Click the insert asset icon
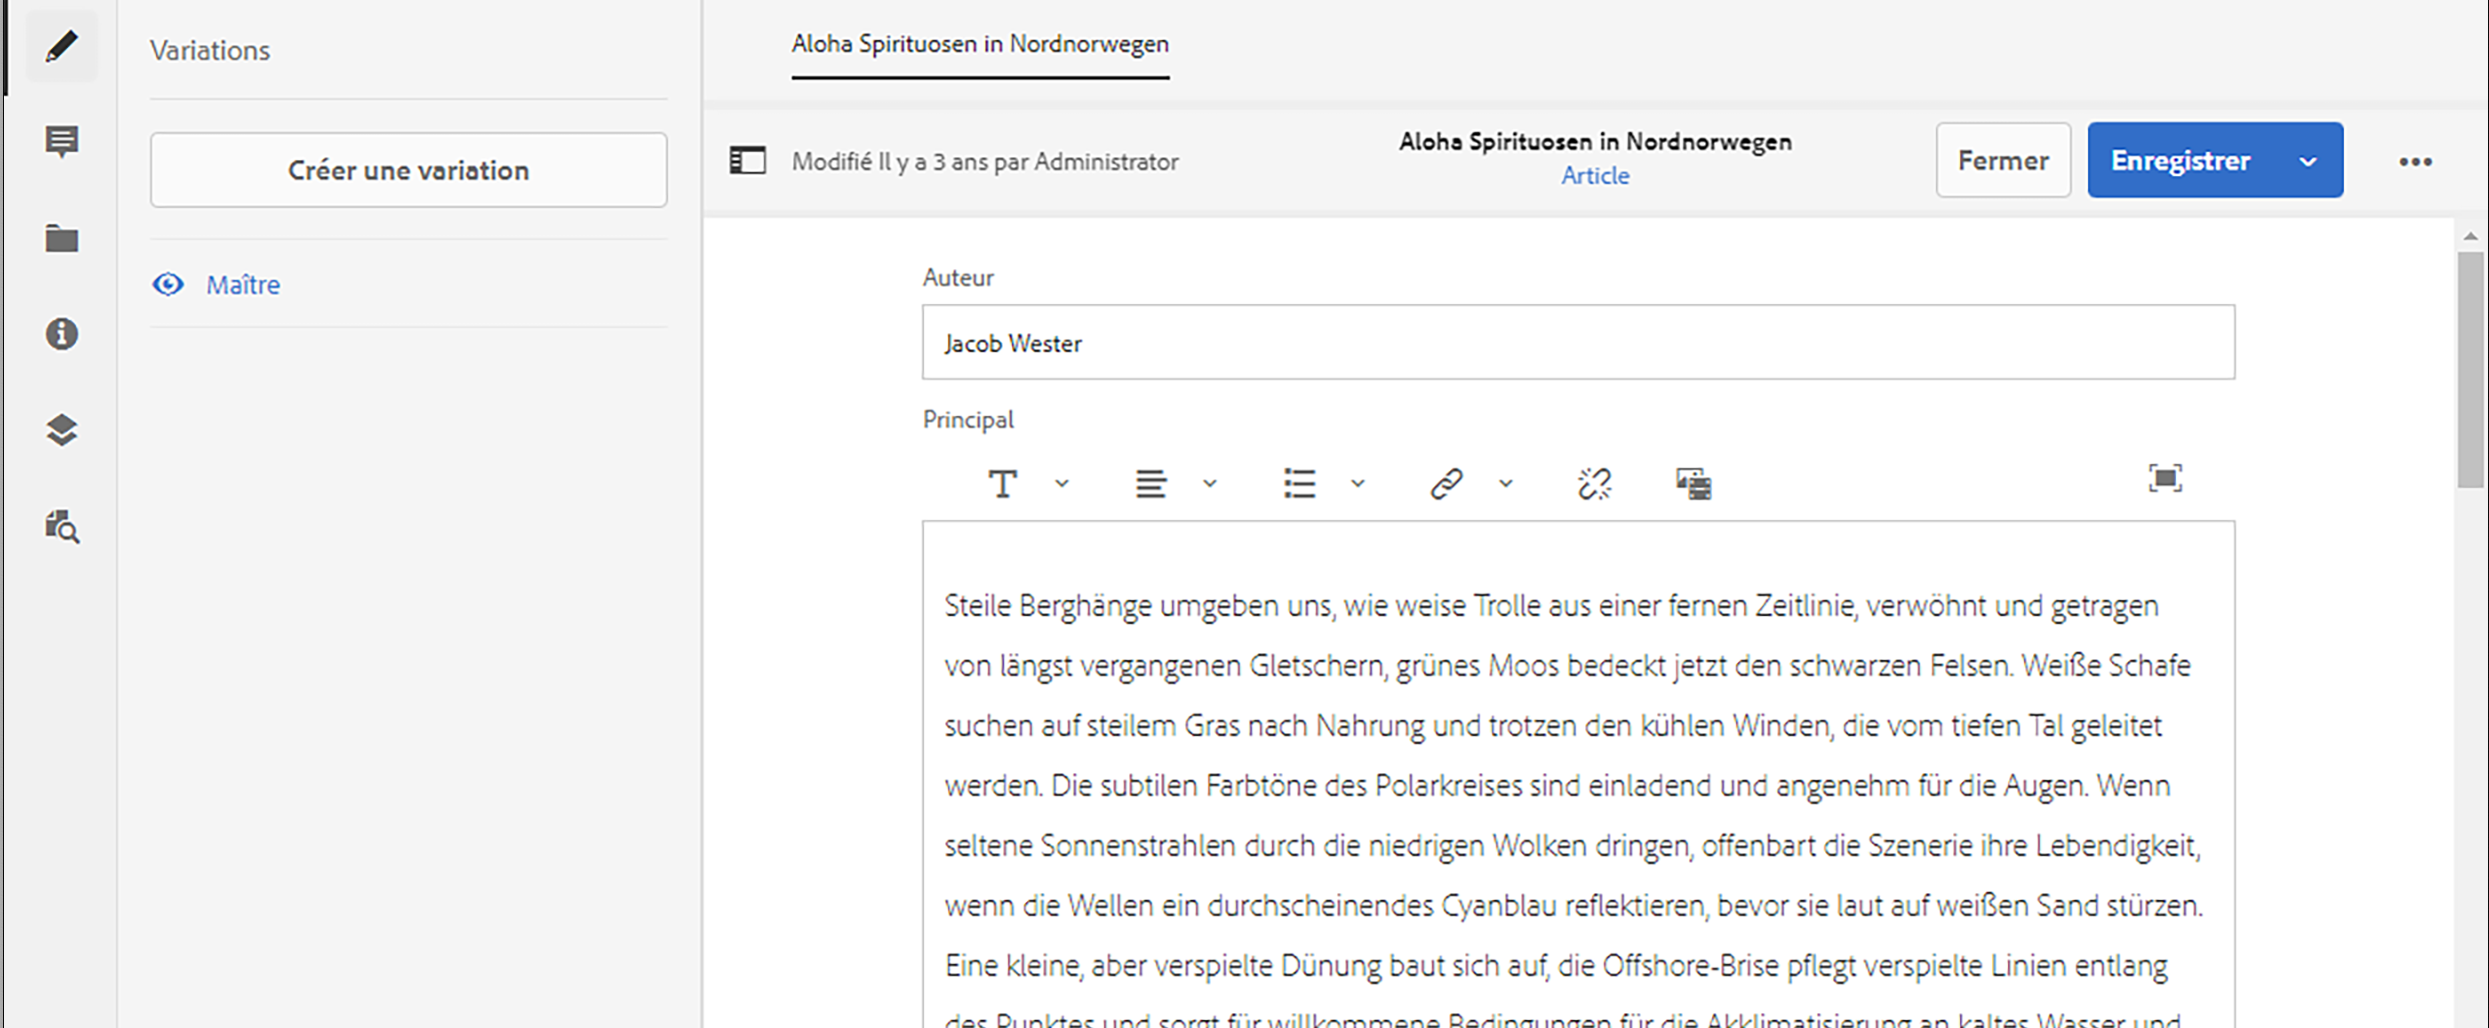 pos(1693,484)
